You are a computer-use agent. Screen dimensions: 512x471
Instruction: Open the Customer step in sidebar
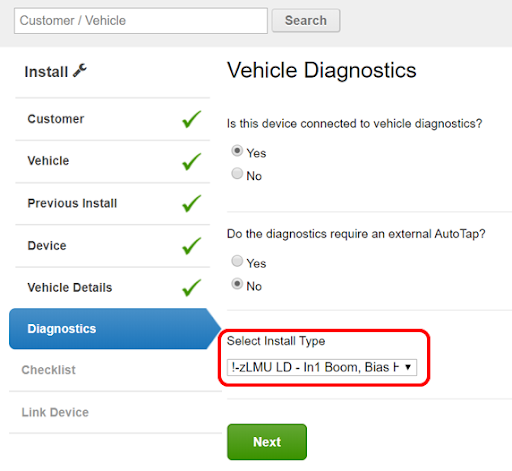(x=112, y=119)
